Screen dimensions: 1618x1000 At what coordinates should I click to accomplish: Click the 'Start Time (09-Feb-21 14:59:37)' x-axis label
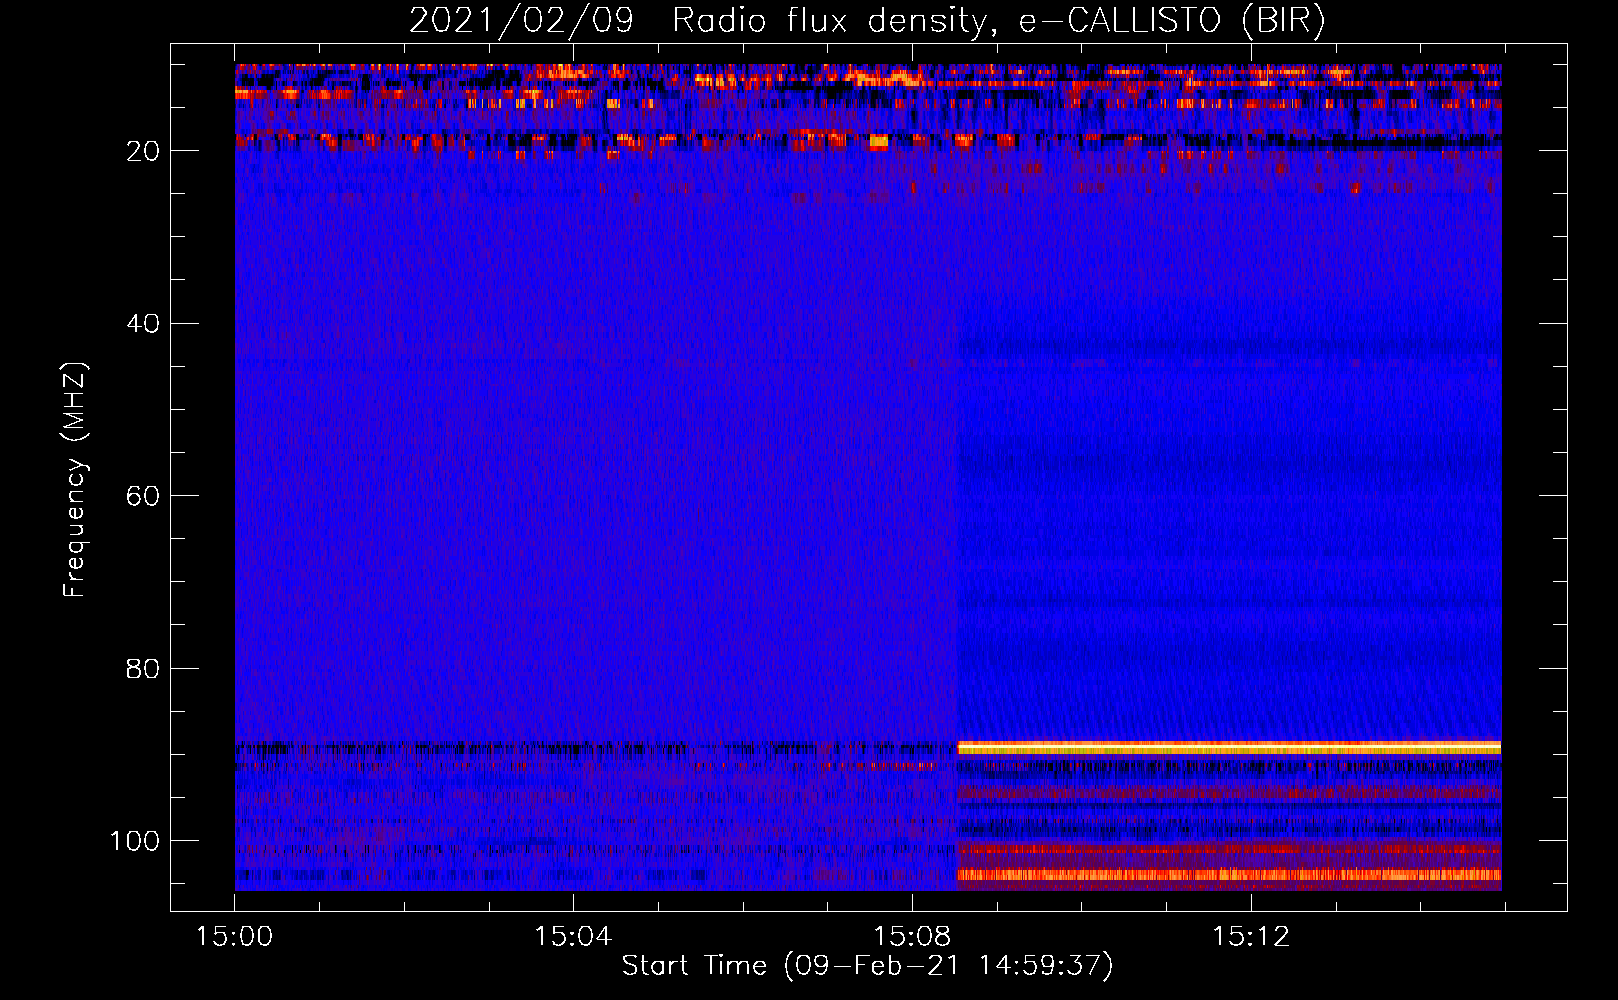(x=867, y=966)
